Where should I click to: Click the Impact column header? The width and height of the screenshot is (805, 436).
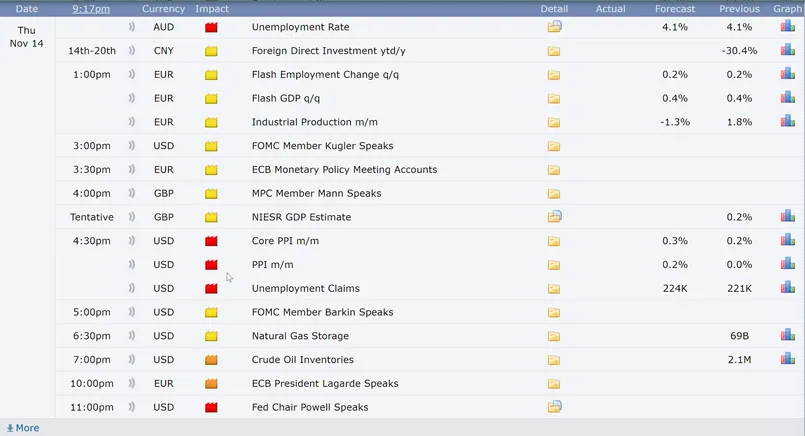pos(211,9)
